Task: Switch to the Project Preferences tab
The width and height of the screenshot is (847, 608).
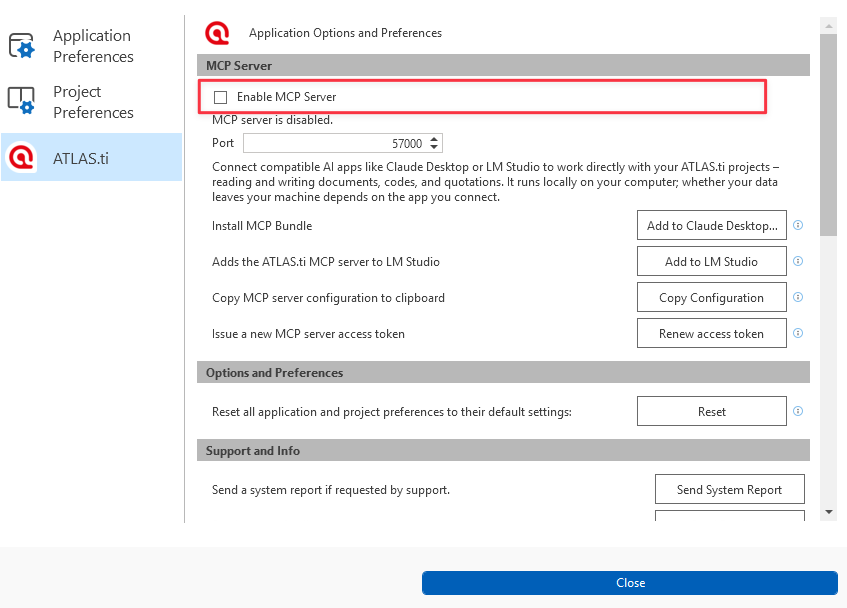Action: tap(92, 102)
